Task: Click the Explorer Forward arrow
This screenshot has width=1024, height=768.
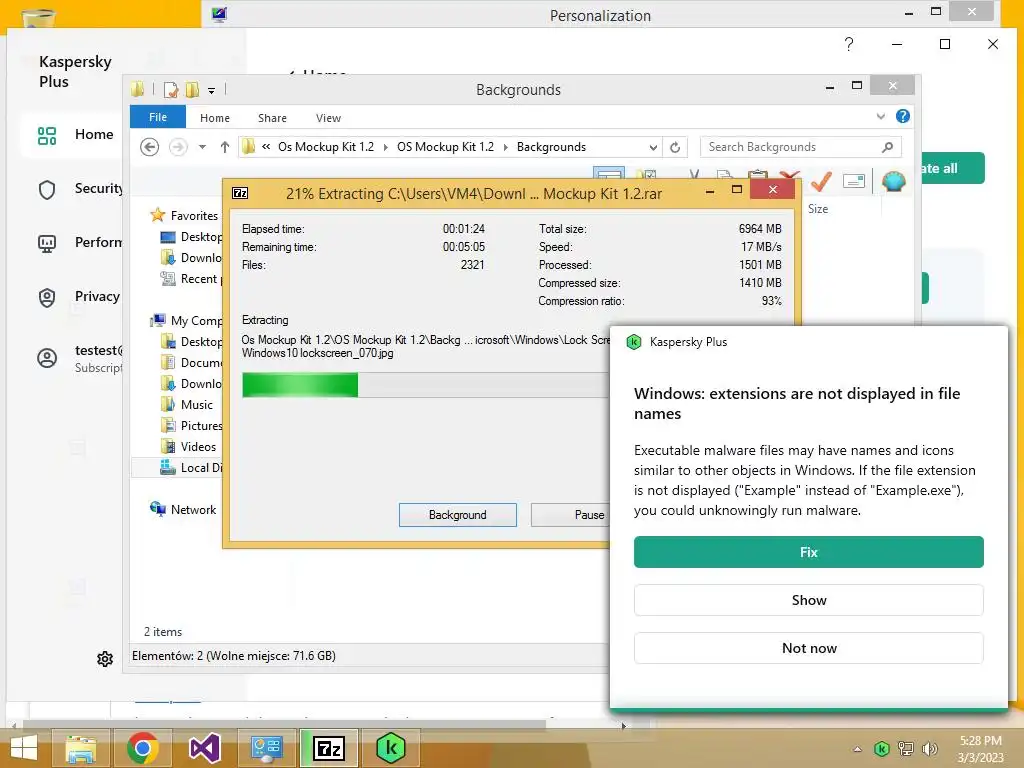Action: pos(178,147)
